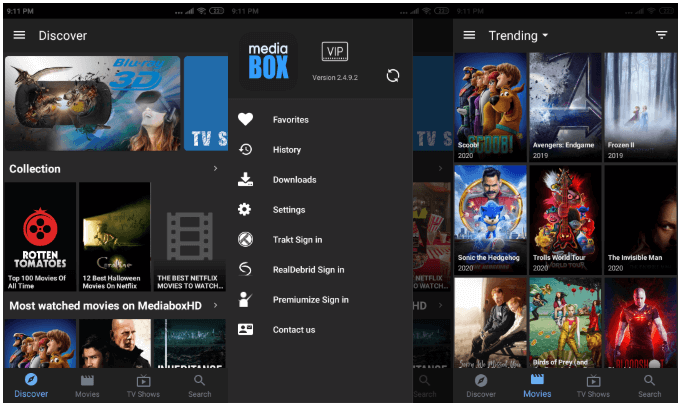Open the Sorry We Missed You poster

coord(492,324)
